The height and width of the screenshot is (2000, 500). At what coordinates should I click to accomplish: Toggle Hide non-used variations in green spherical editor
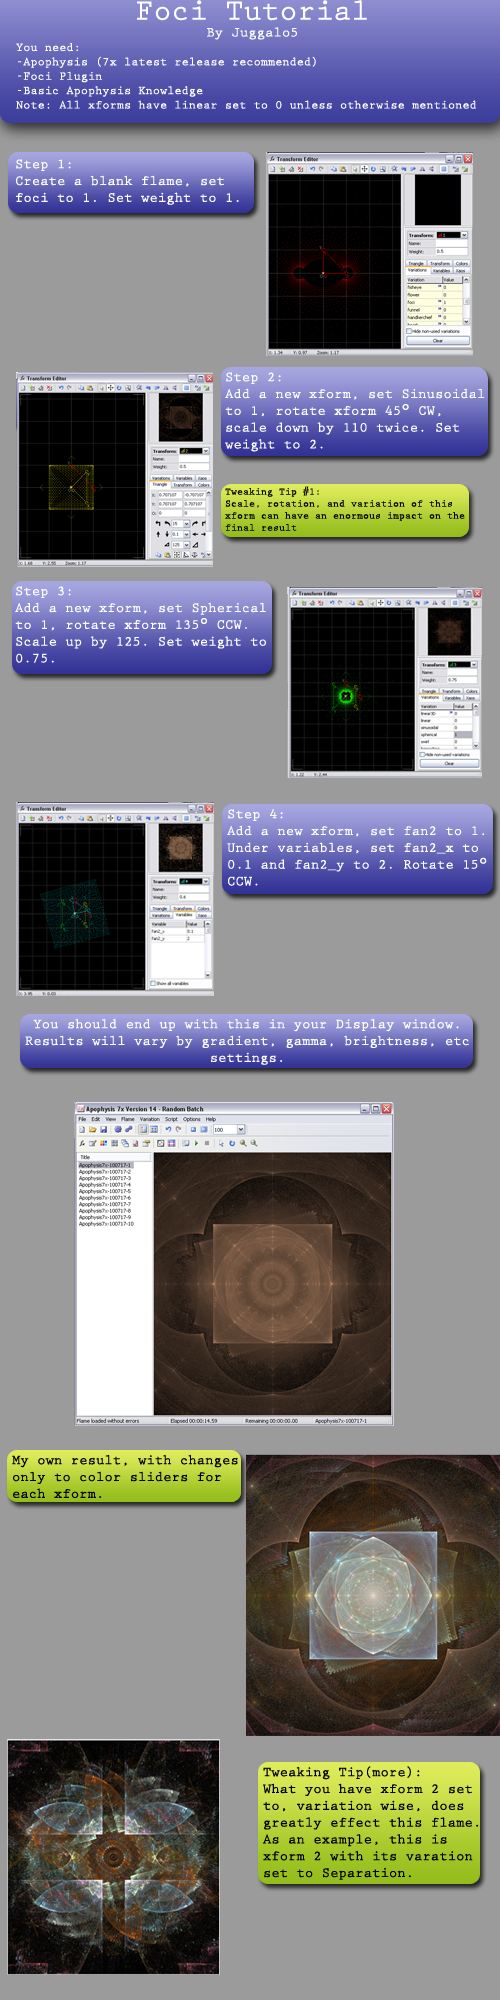pos(422,755)
